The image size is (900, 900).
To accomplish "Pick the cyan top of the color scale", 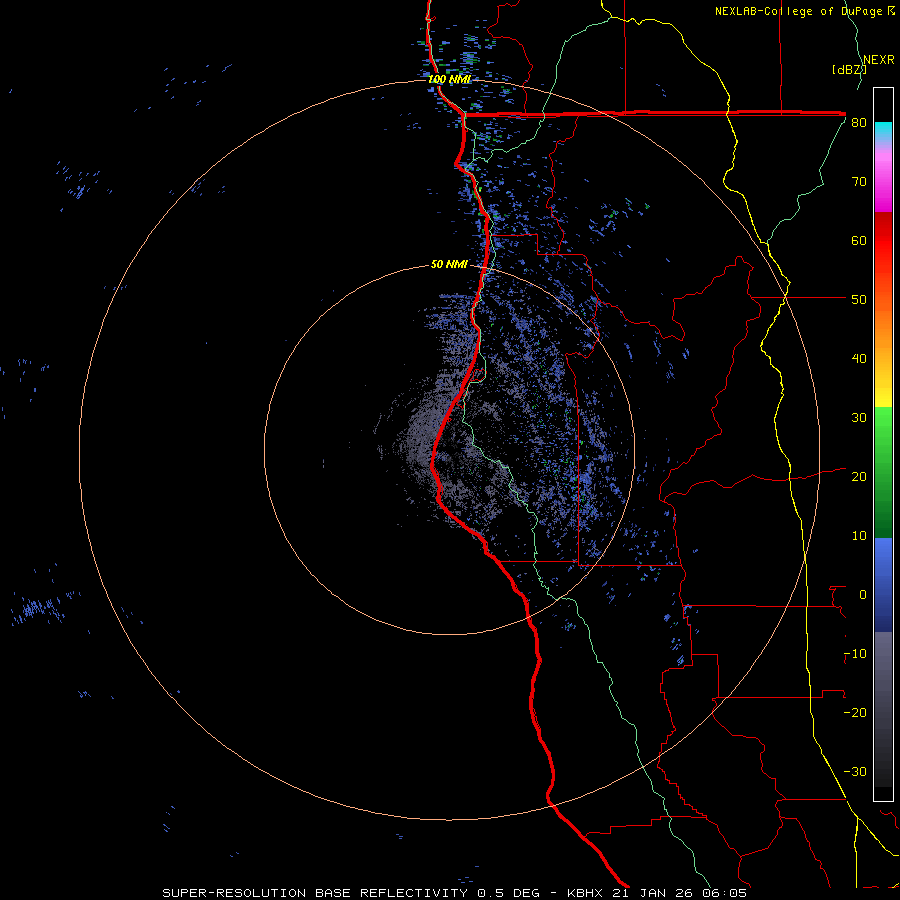I will point(883,131).
